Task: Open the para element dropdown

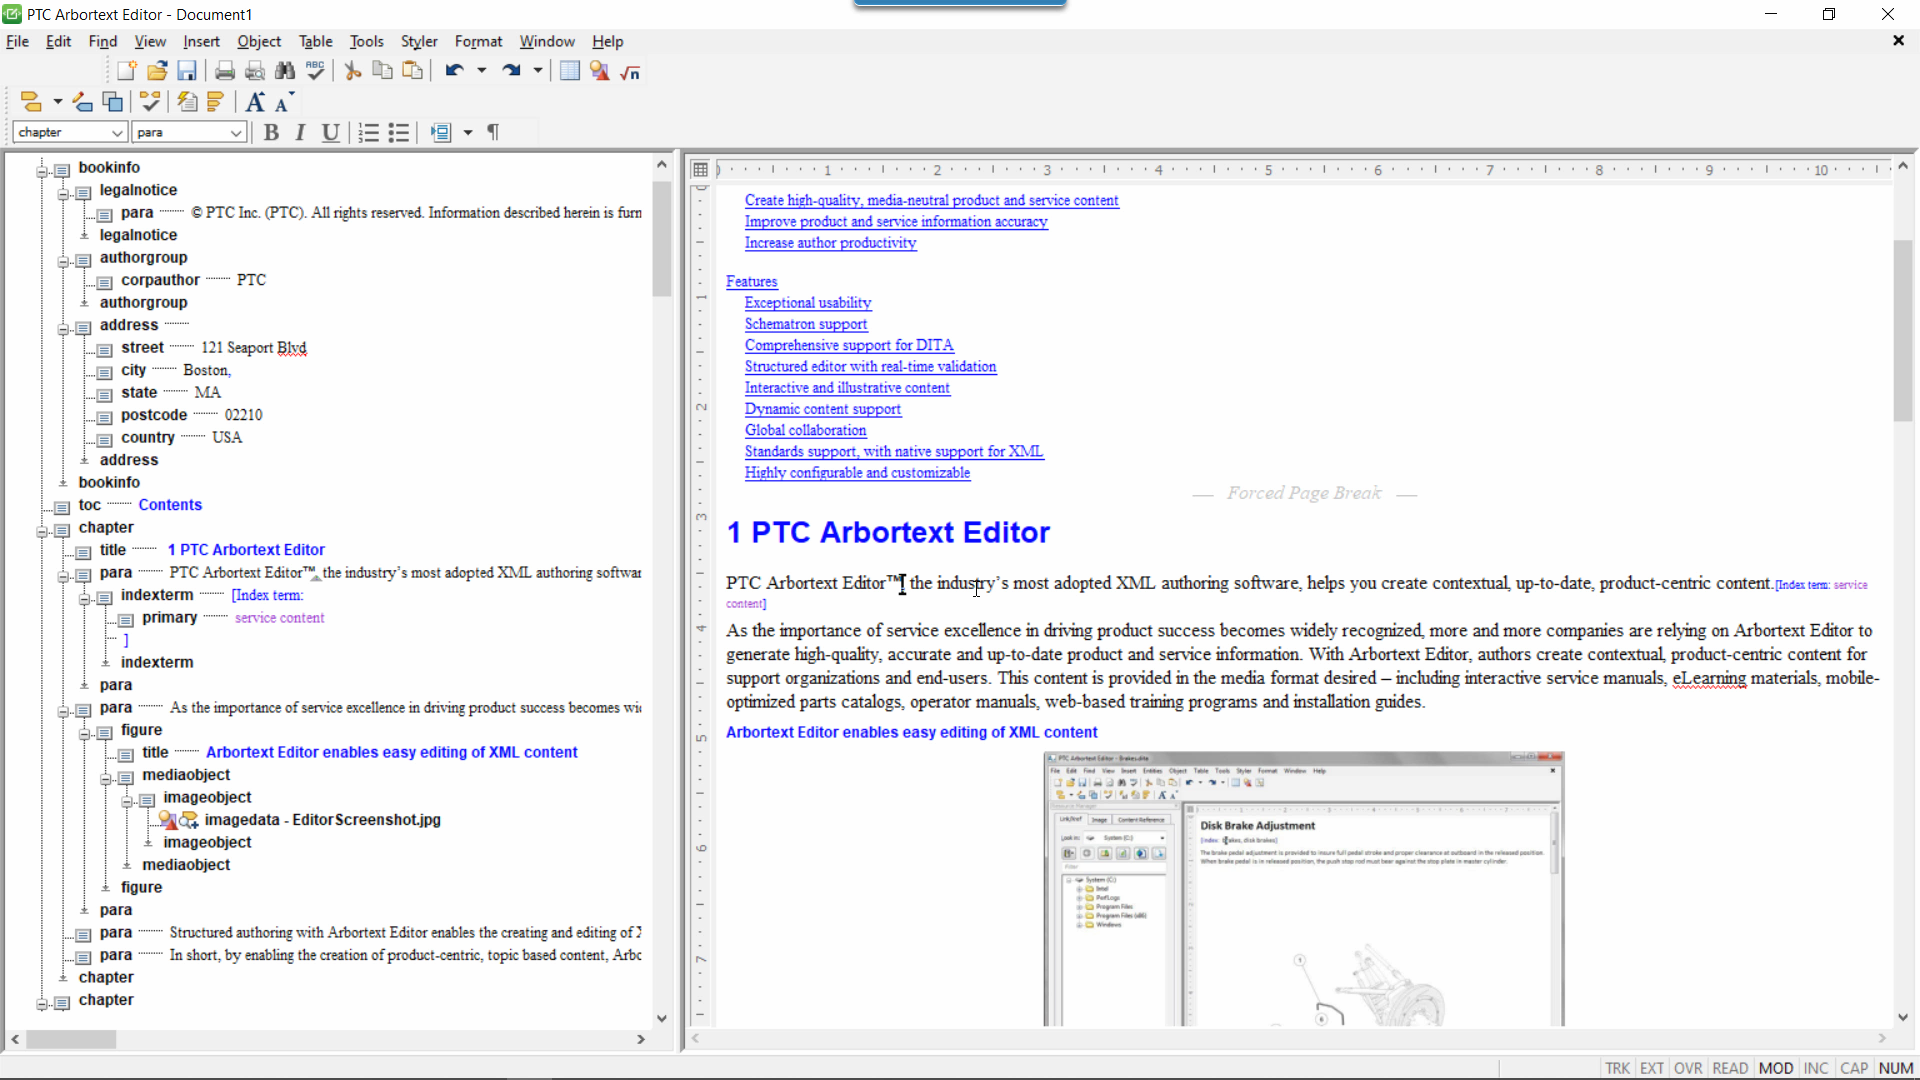Action: (x=237, y=132)
